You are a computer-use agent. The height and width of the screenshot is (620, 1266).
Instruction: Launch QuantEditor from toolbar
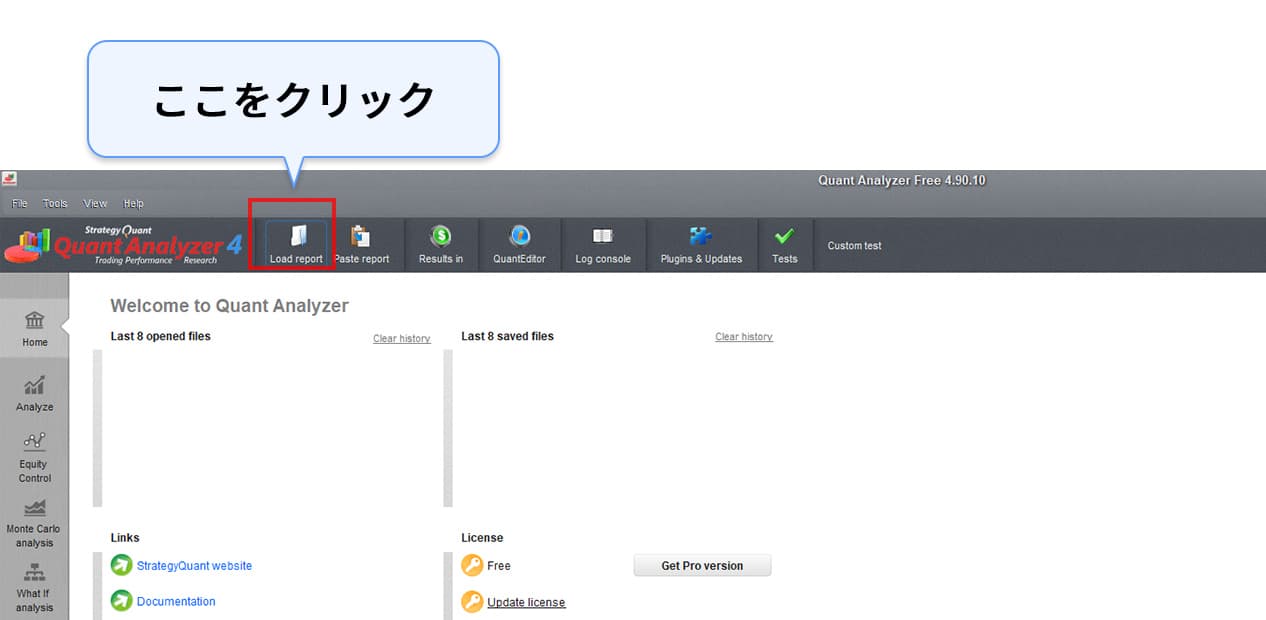[520, 245]
